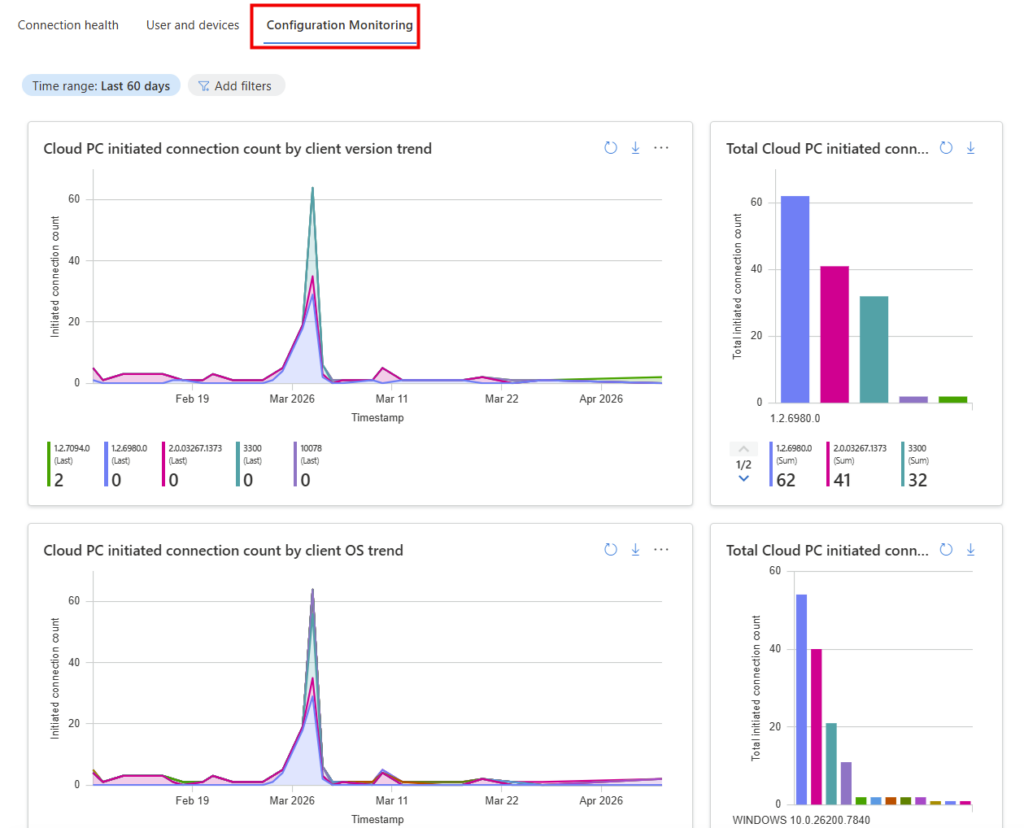This screenshot has width=1024, height=828.
Task: Switch to the User and devices tab
Action: tap(192, 25)
